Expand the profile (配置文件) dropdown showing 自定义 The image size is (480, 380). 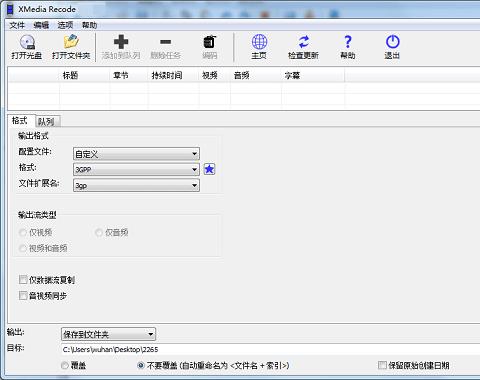click(x=136, y=154)
